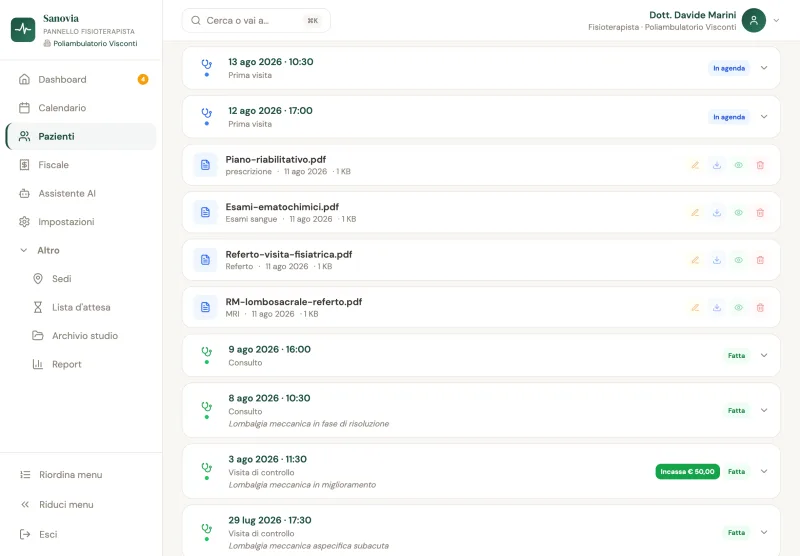Preview RM-lombosacrale-referto.pdf with eye icon
This screenshot has height=556, width=800.
click(x=738, y=308)
